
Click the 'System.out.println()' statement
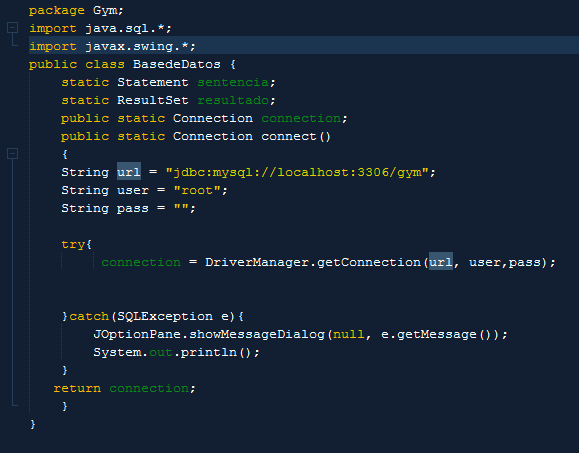pyautogui.click(x=176, y=352)
